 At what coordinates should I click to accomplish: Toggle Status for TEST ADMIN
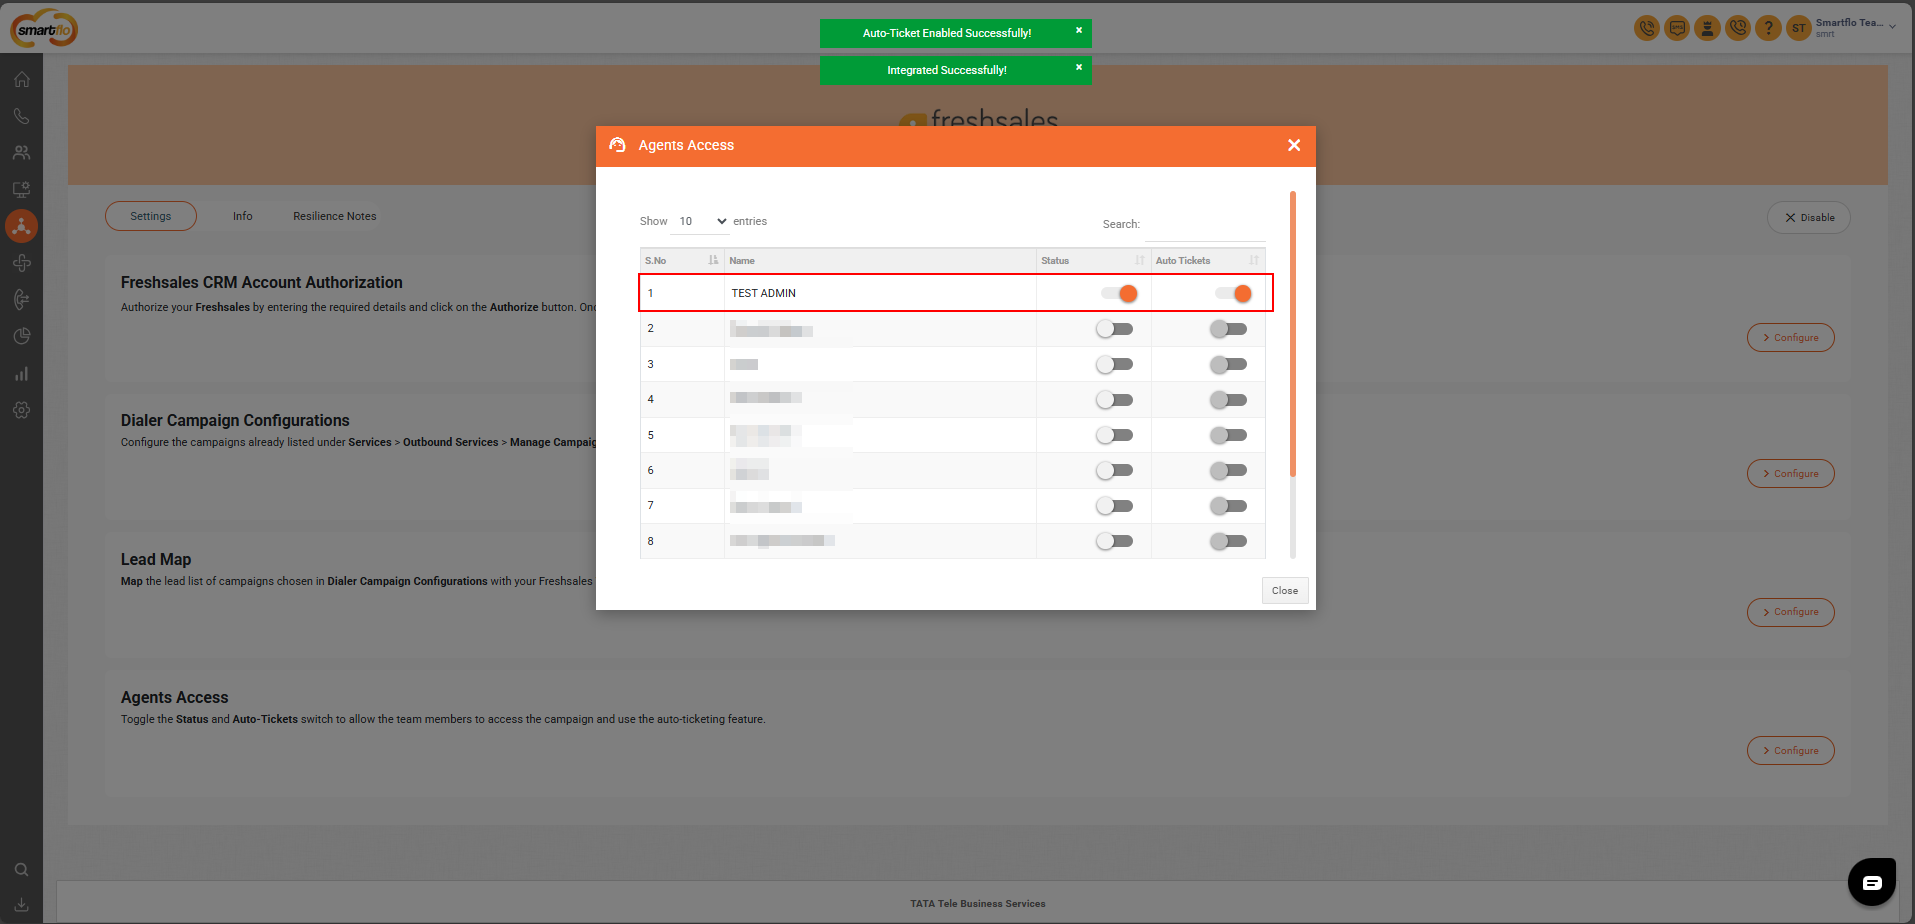tap(1119, 293)
